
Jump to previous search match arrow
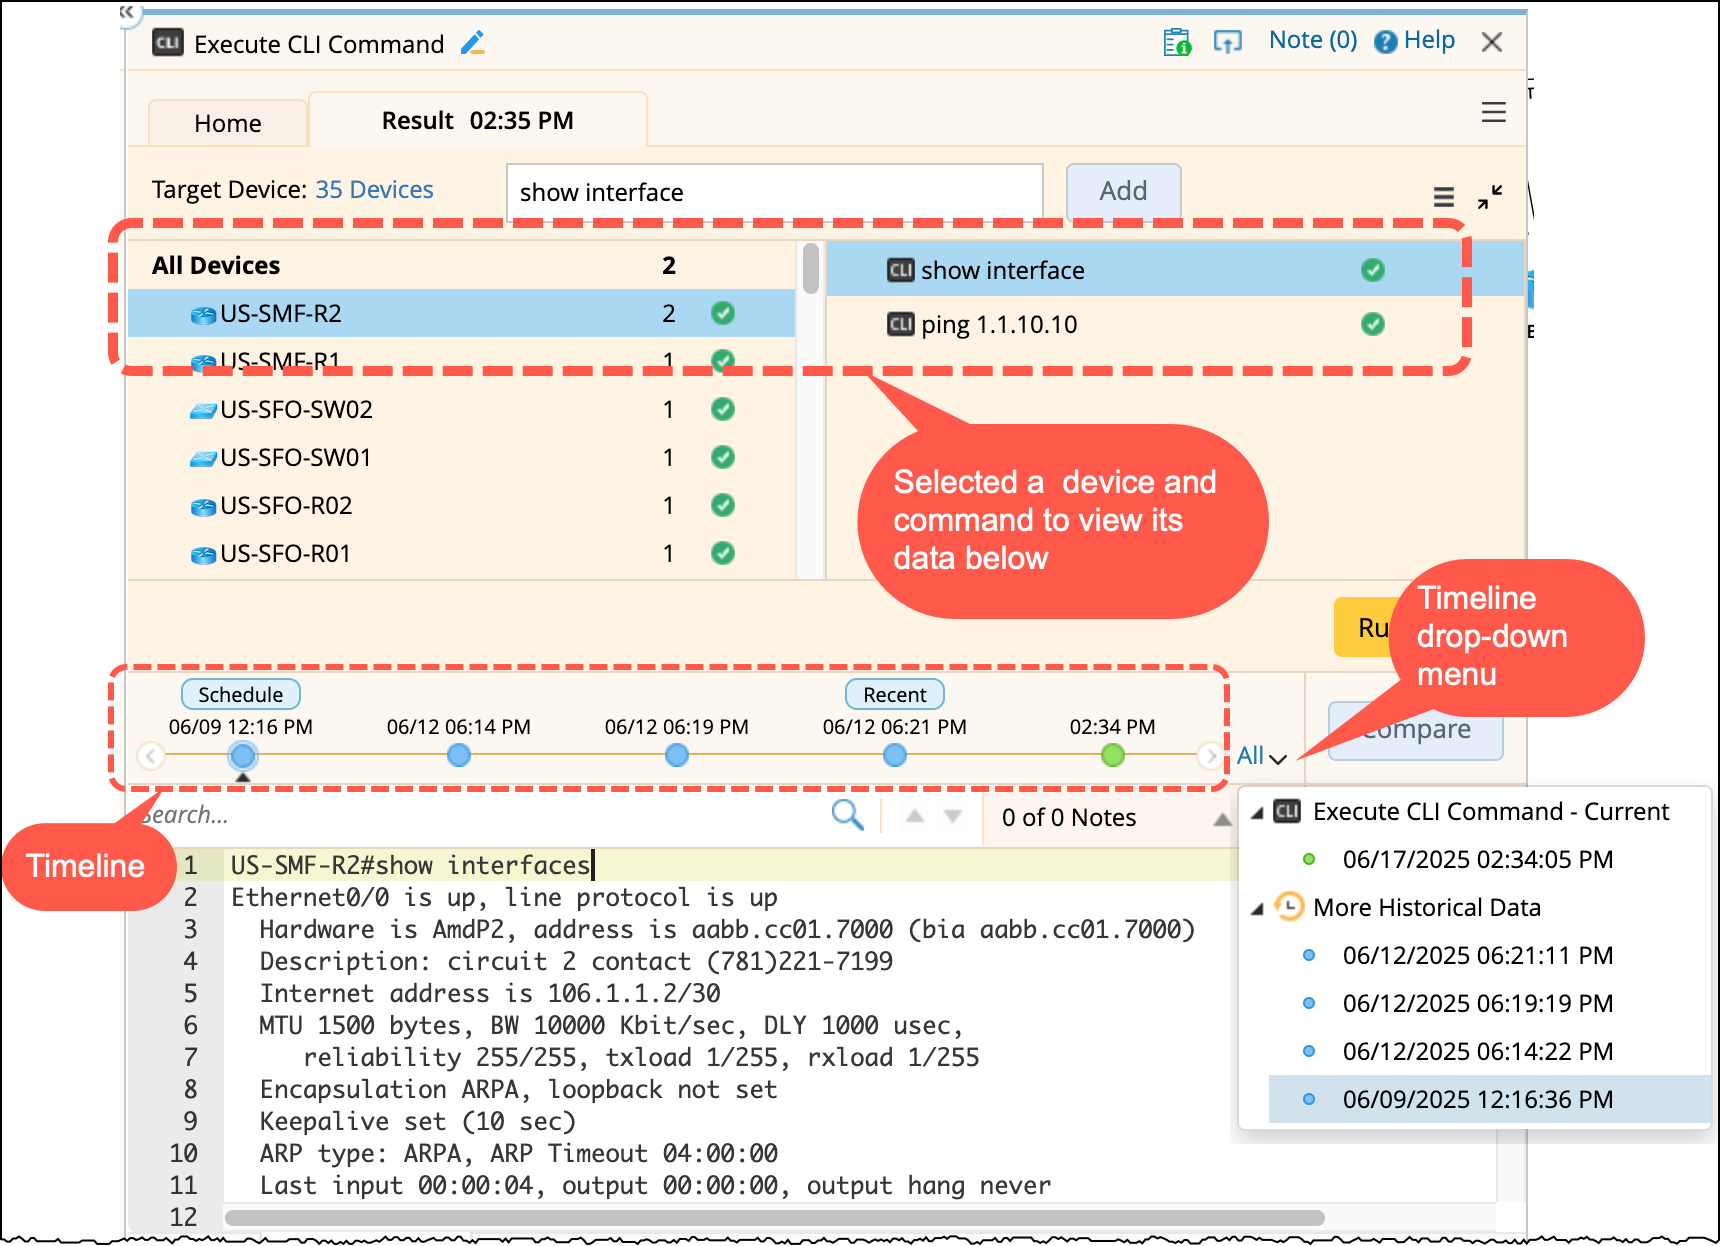pos(914,816)
